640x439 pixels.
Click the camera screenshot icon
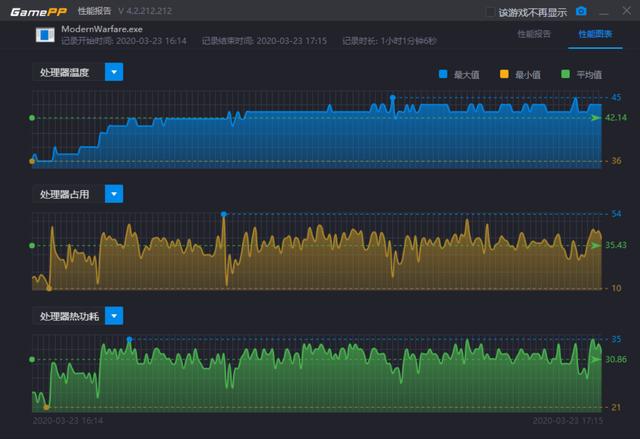click(x=581, y=11)
